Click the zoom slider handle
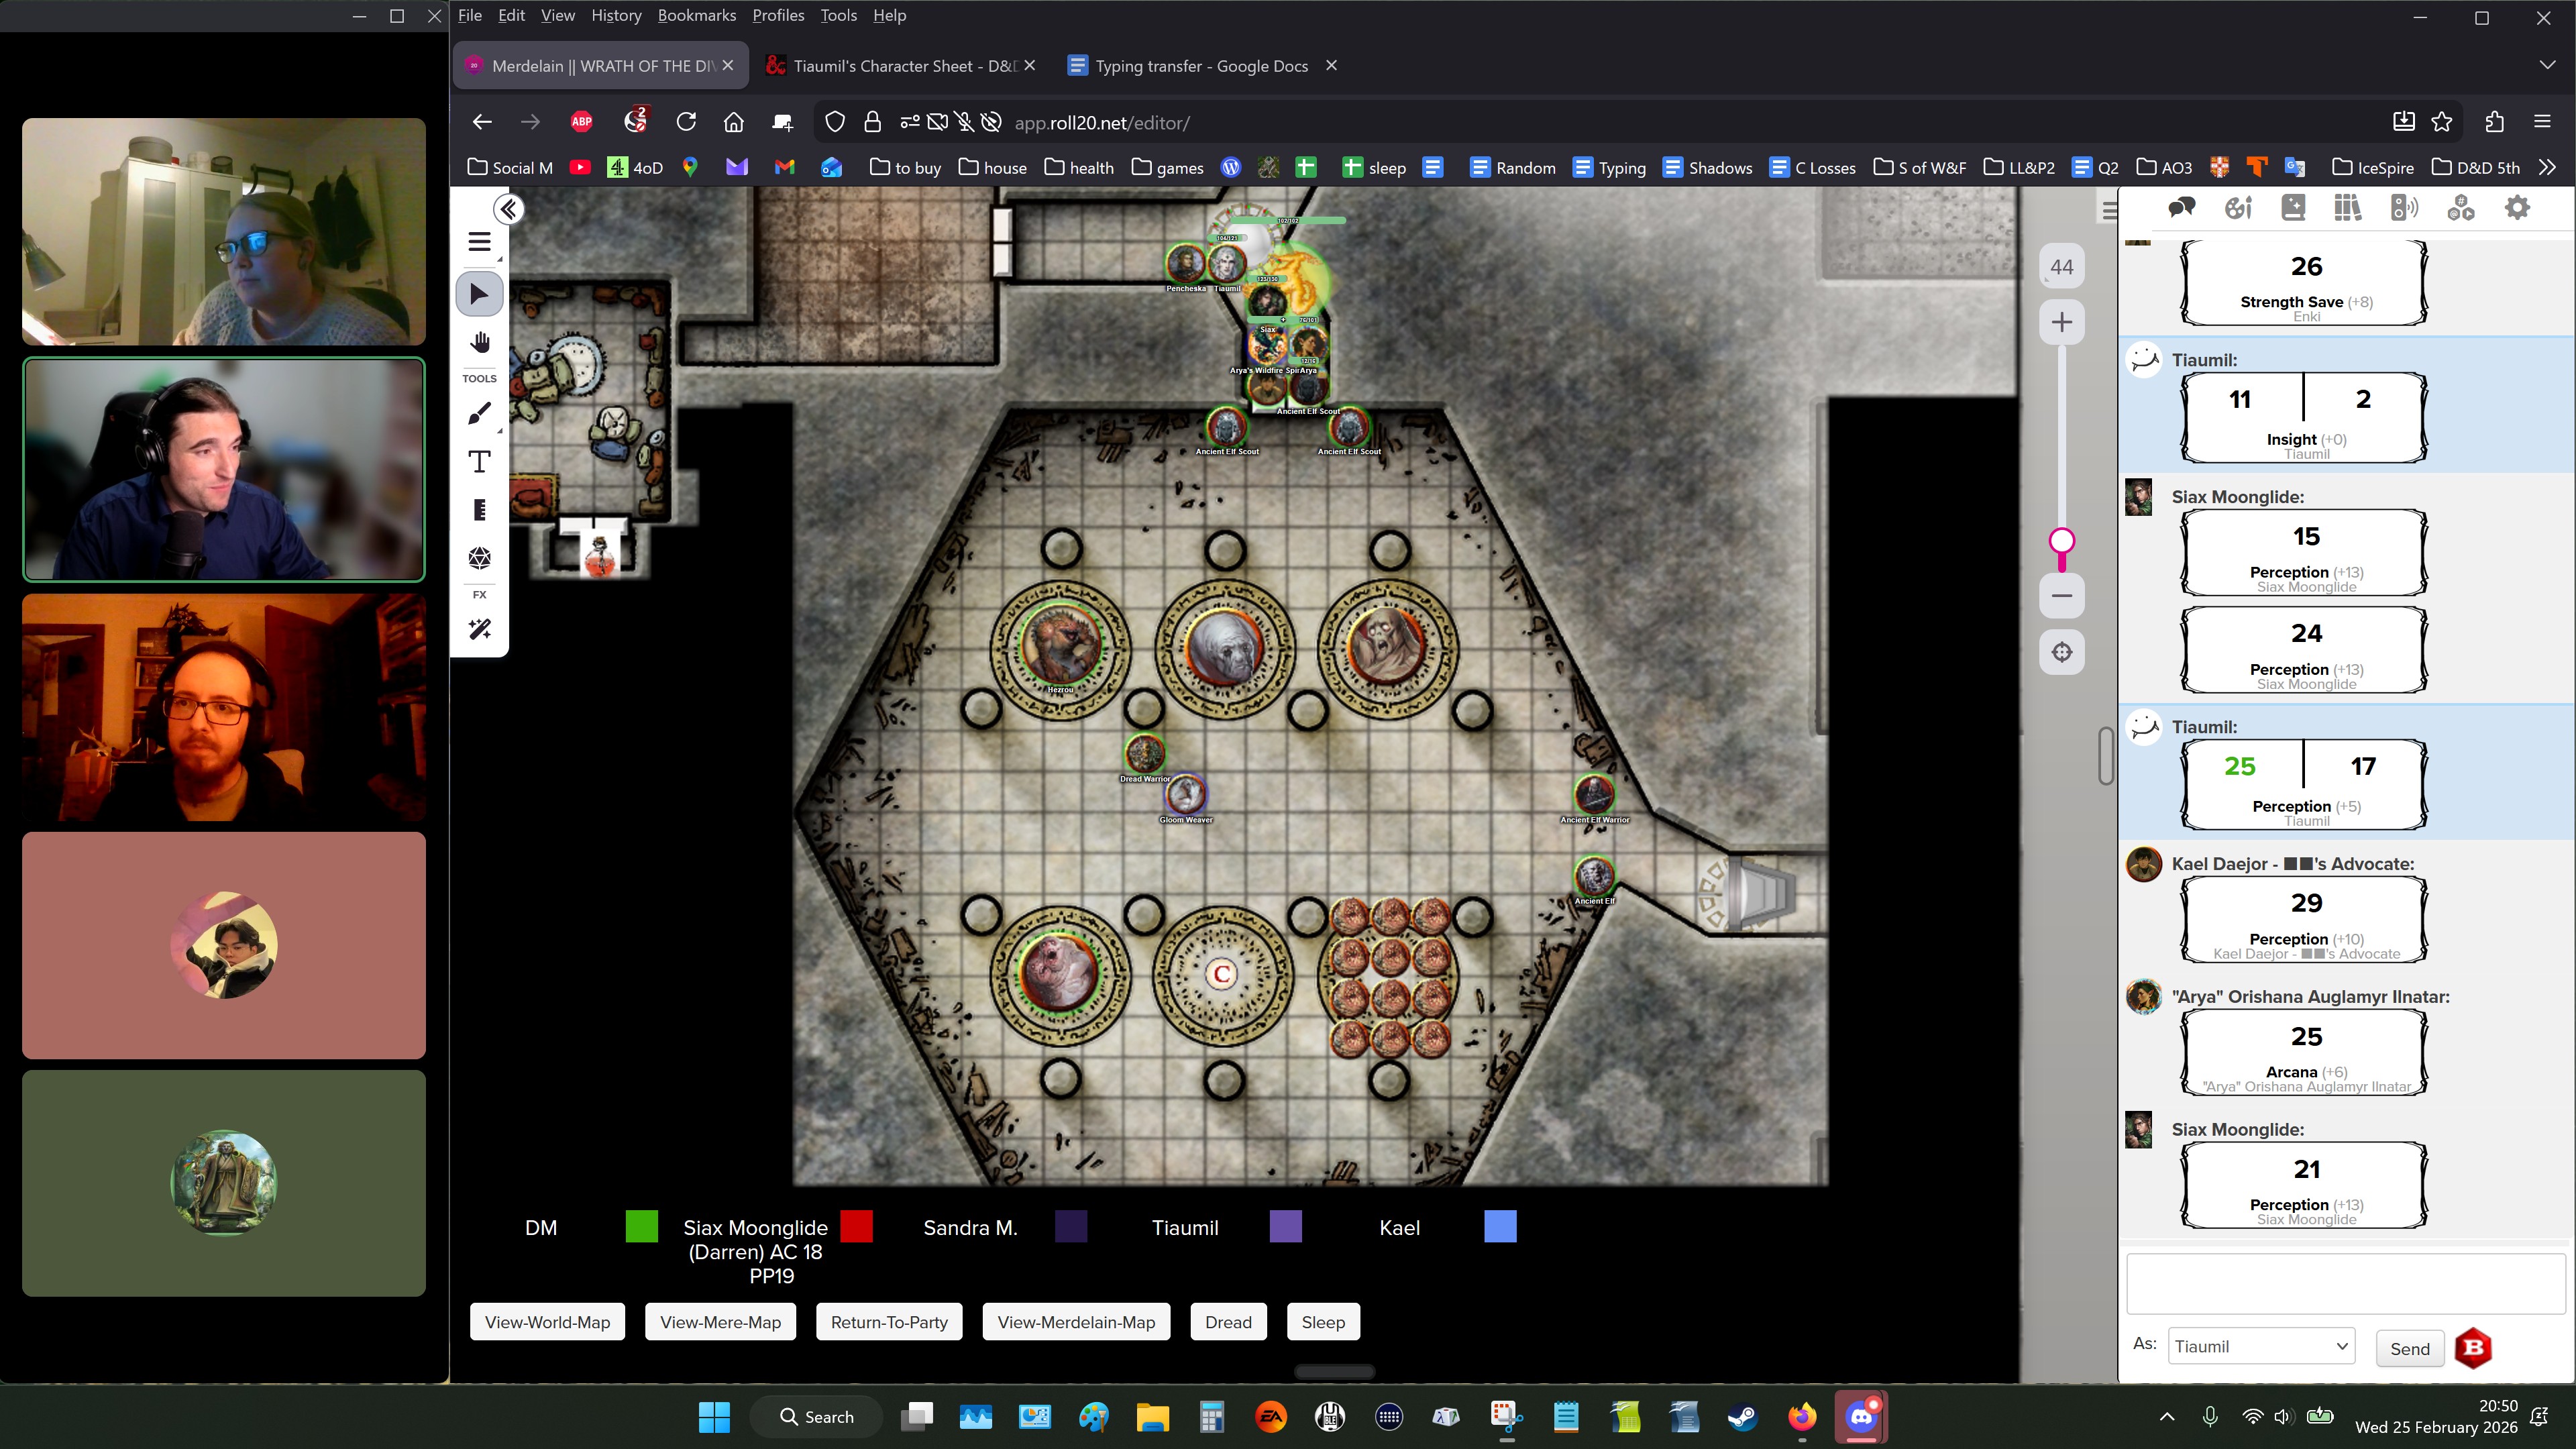 point(2061,541)
